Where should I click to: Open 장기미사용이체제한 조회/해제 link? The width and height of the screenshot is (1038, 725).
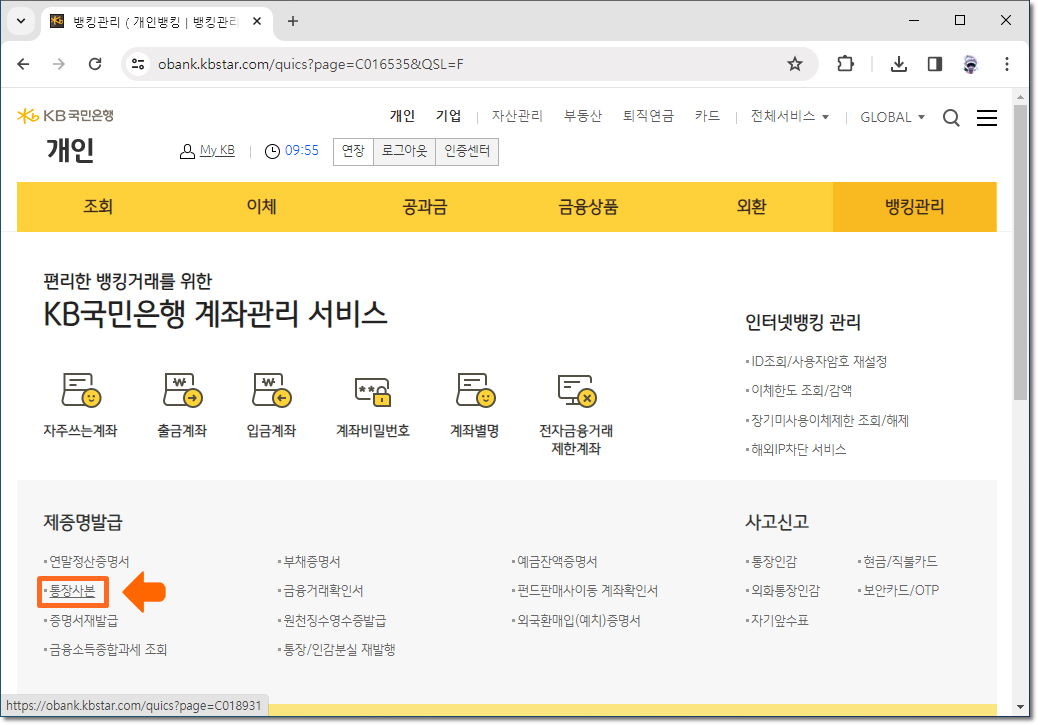point(830,421)
